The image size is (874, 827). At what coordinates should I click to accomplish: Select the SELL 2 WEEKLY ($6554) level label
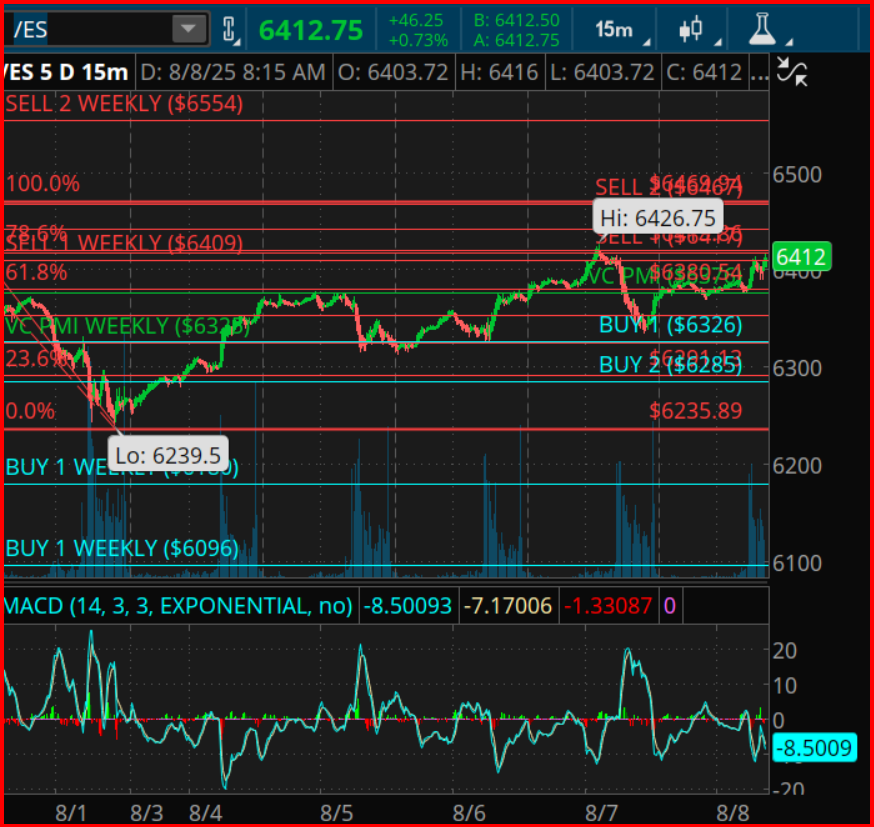[125, 103]
